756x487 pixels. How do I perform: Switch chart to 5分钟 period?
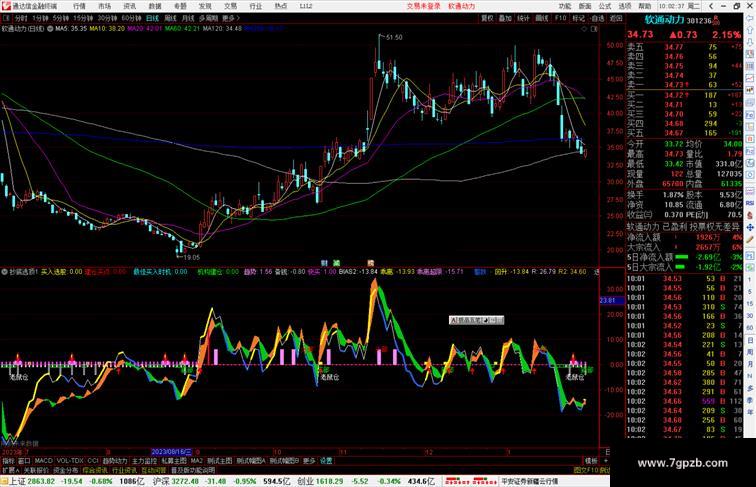coord(61,18)
